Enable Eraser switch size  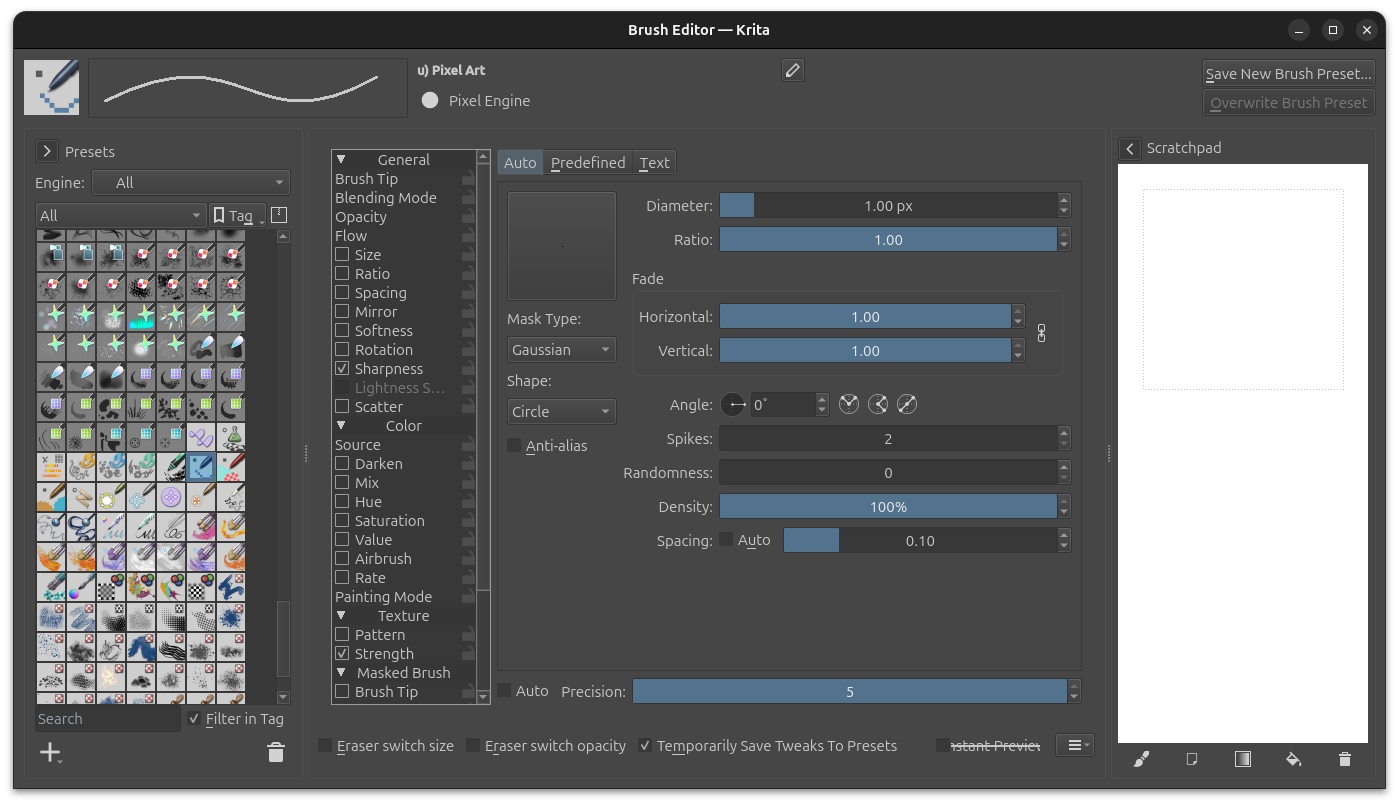click(x=325, y=746)
